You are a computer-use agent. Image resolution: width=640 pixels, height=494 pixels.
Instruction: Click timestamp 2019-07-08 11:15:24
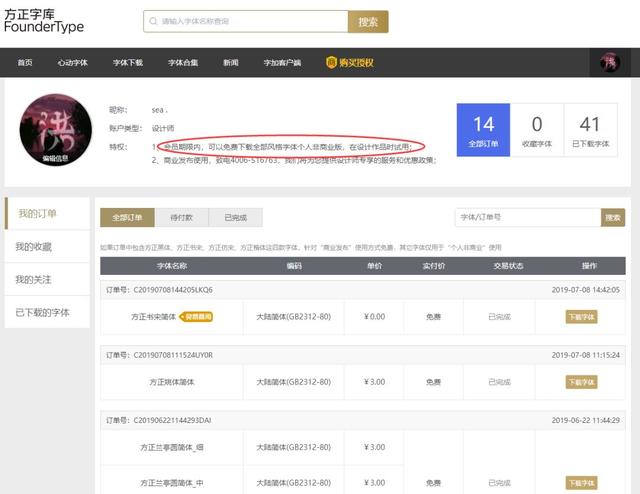click(586, 355)
